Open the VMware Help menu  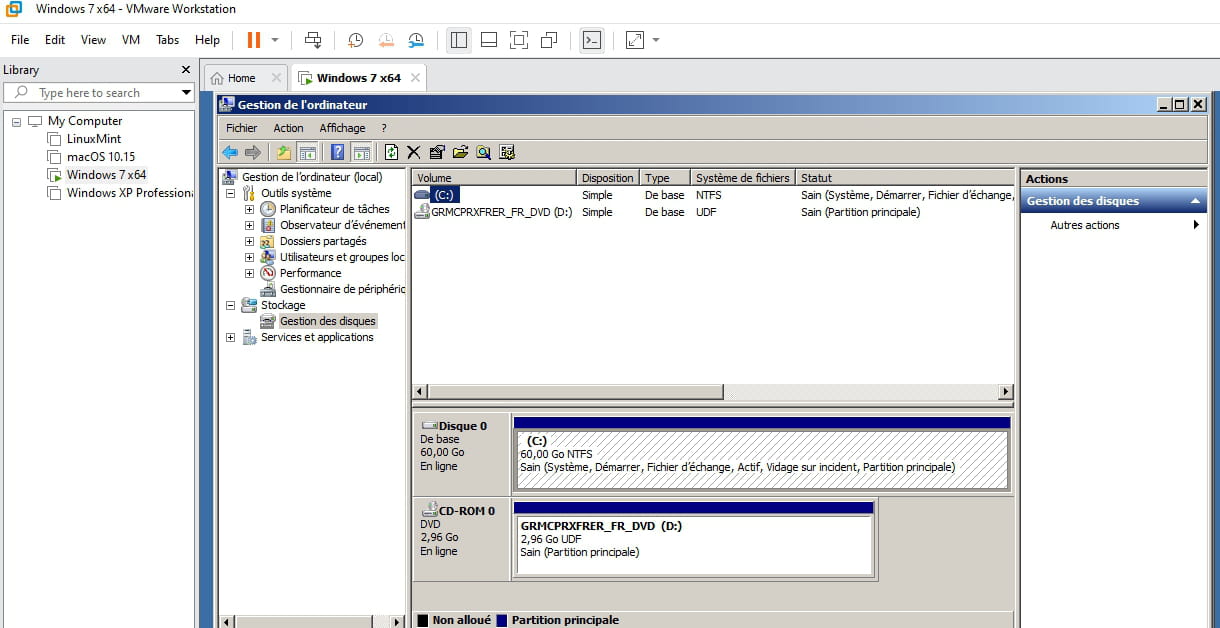coord(207,40)
